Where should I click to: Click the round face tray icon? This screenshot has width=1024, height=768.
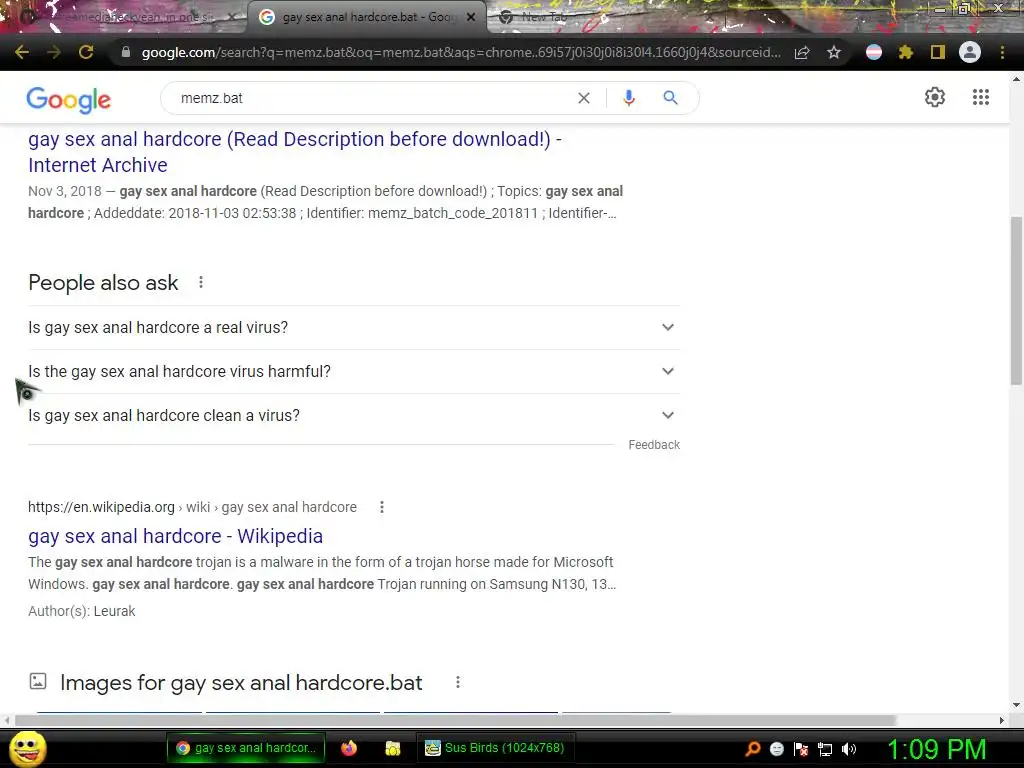776,749
